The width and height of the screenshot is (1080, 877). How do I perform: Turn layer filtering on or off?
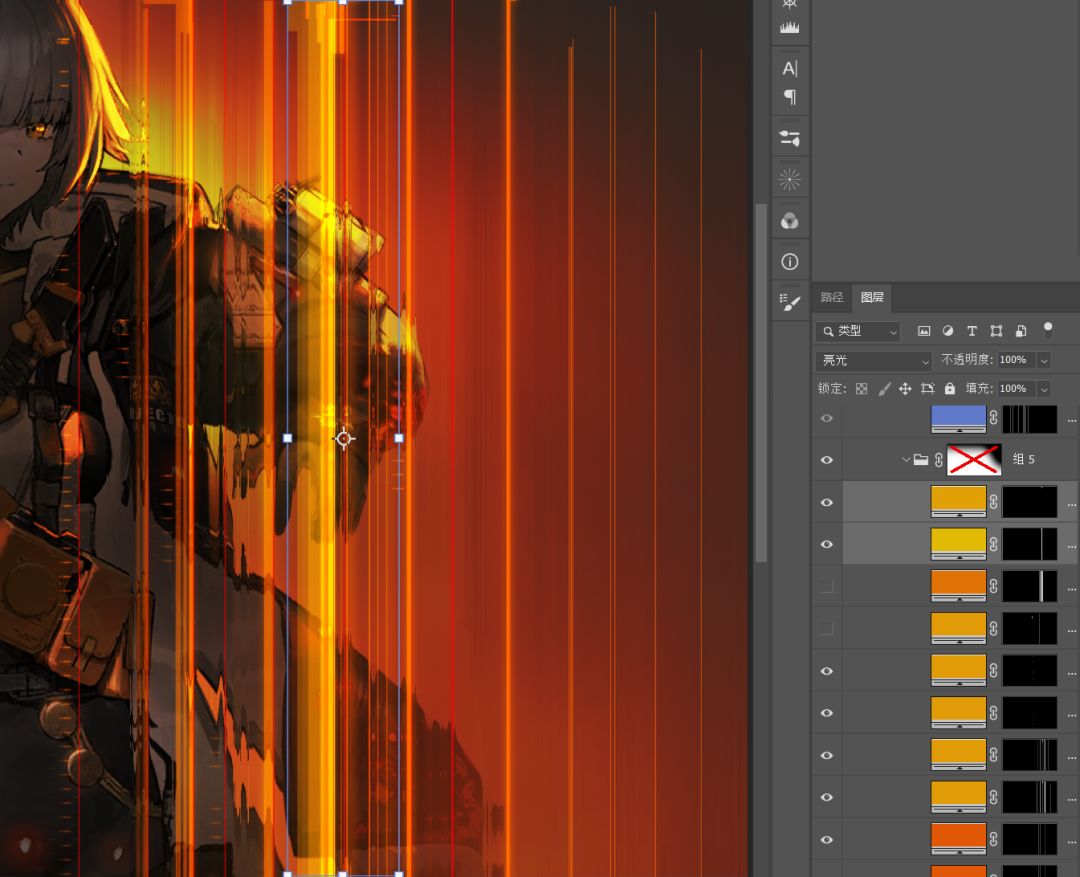pos(1047,329)
